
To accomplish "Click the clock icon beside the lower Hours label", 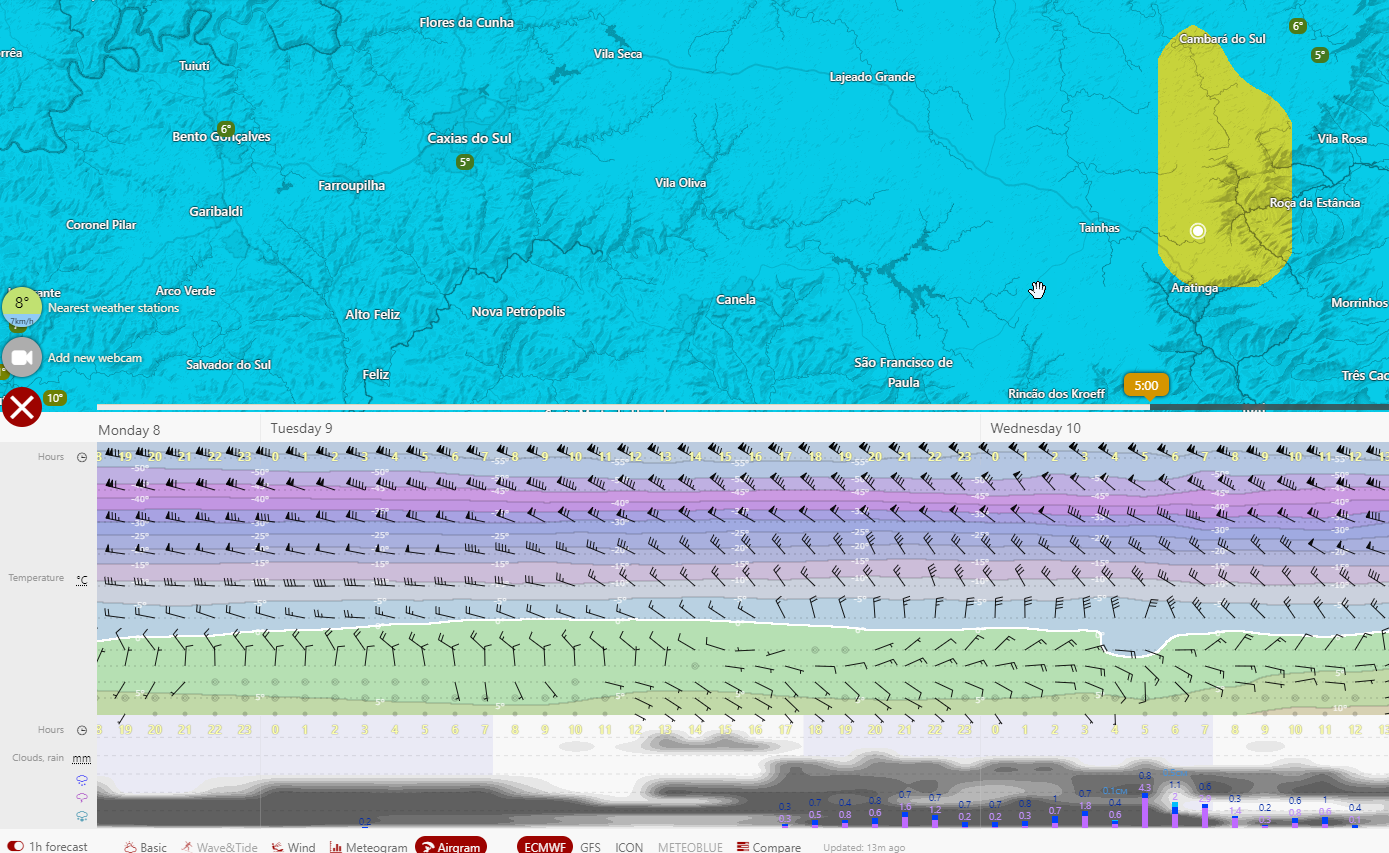I will [82, 730].
